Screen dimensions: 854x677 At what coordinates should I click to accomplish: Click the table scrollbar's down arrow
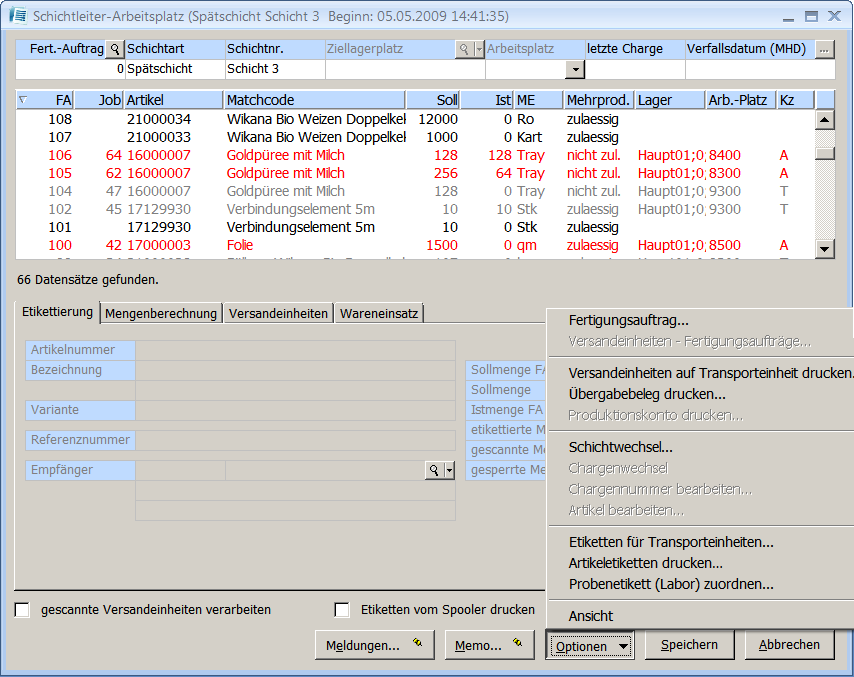(824, 249)
